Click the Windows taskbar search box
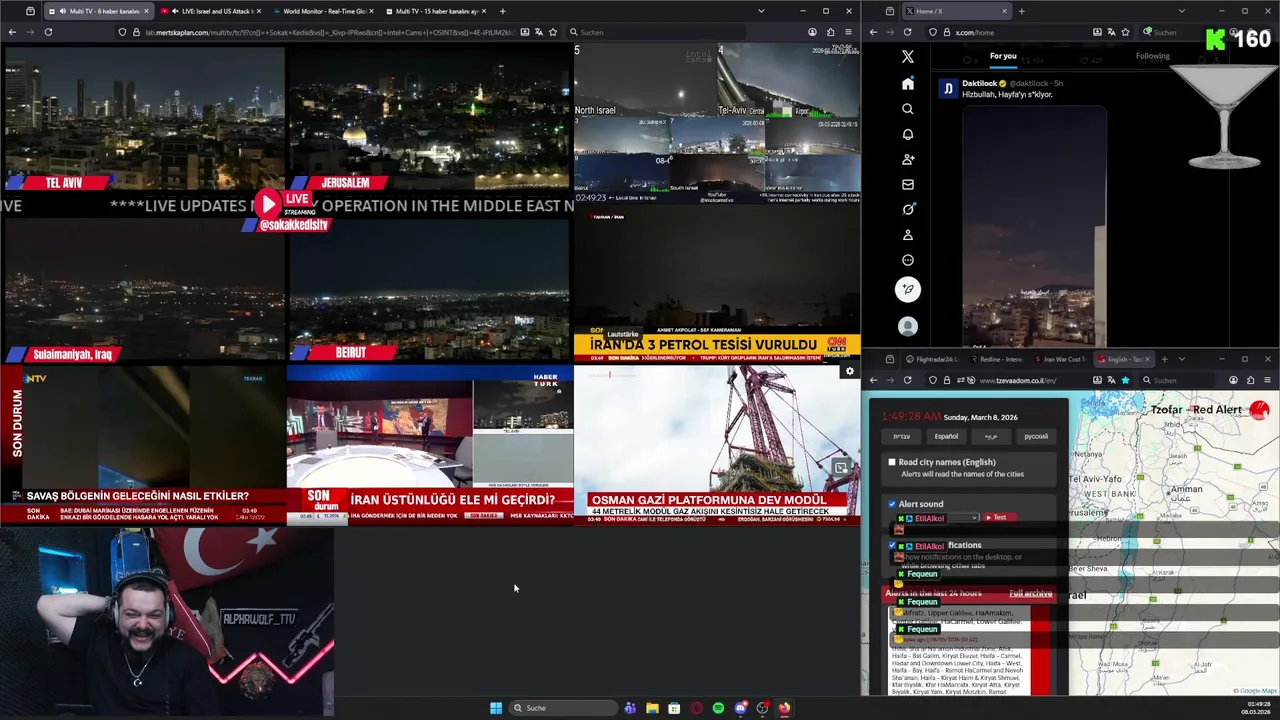 [x=563, y=708]
